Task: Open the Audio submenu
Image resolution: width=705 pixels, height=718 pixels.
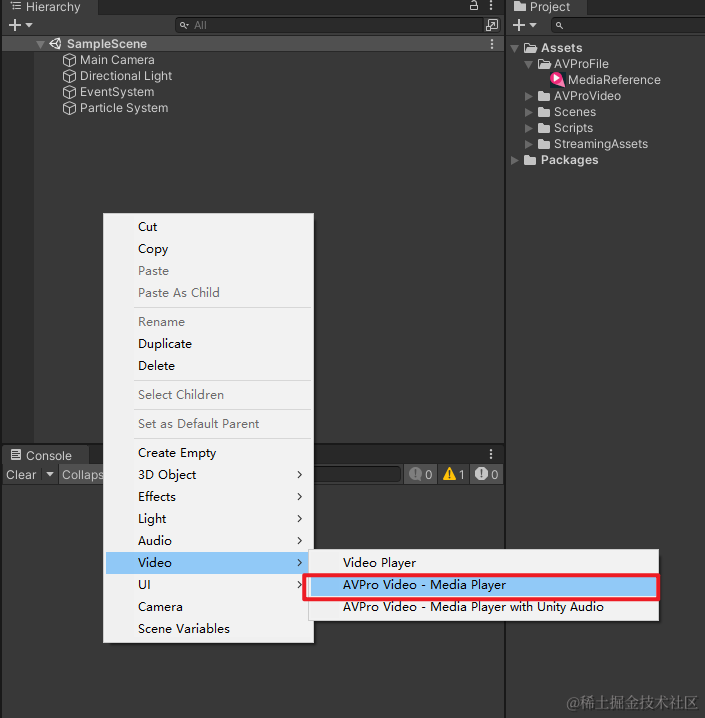Action: pyautogui.click(x=210, y=541)
